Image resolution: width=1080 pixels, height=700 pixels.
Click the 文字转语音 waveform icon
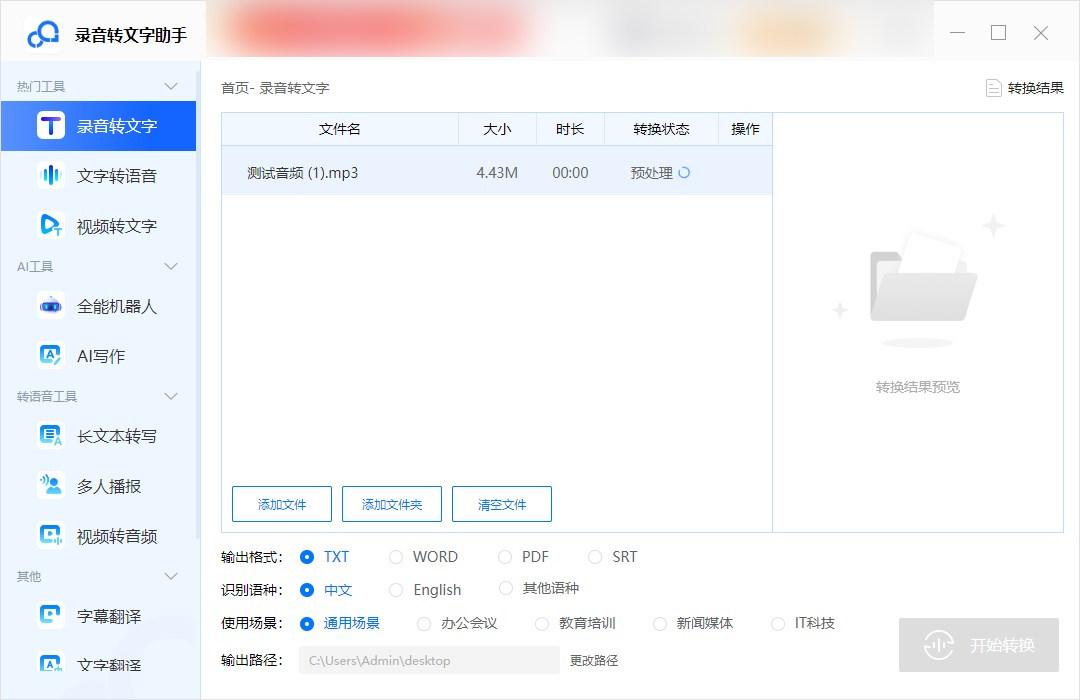click(50, 176)
